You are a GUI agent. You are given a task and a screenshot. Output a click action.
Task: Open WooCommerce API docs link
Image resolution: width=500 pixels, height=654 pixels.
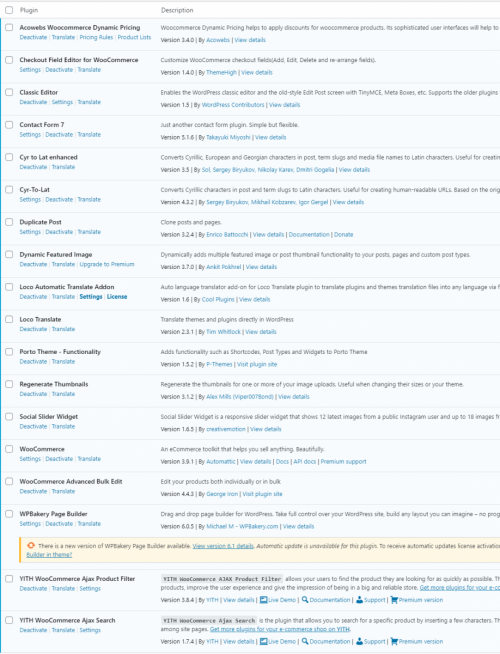305,462
